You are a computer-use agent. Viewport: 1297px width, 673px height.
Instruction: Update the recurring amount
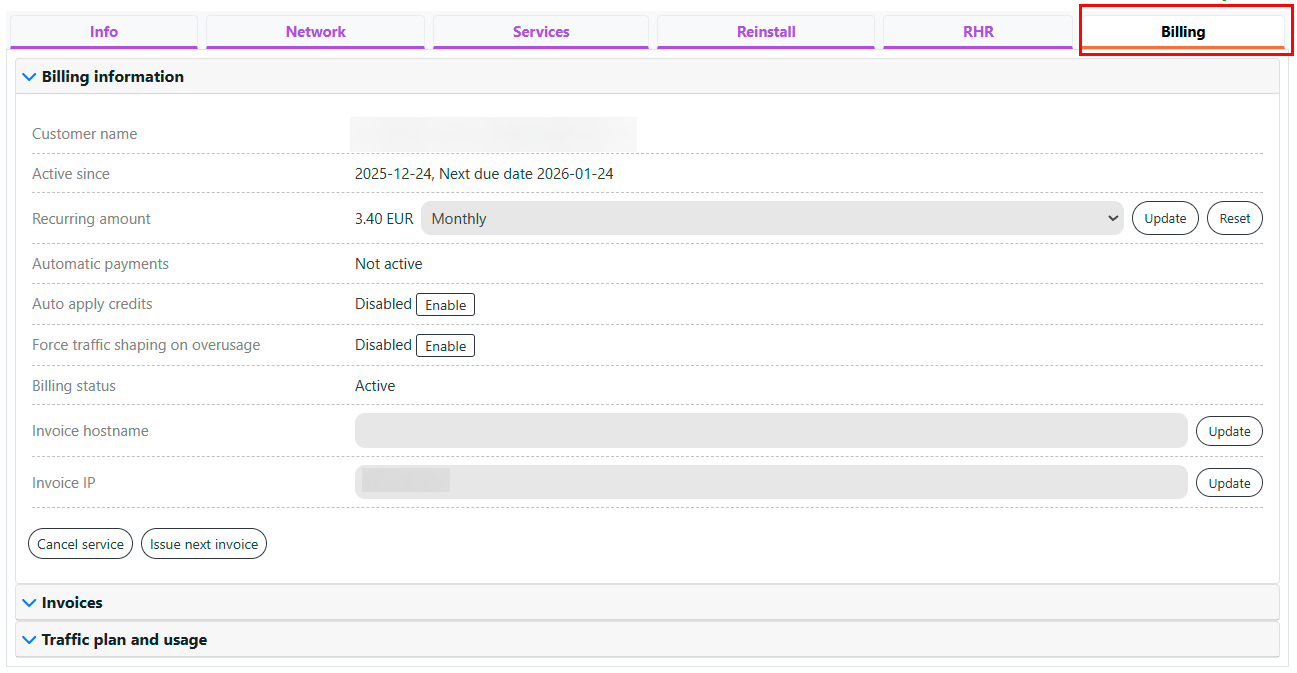[x=1165, y=219]
